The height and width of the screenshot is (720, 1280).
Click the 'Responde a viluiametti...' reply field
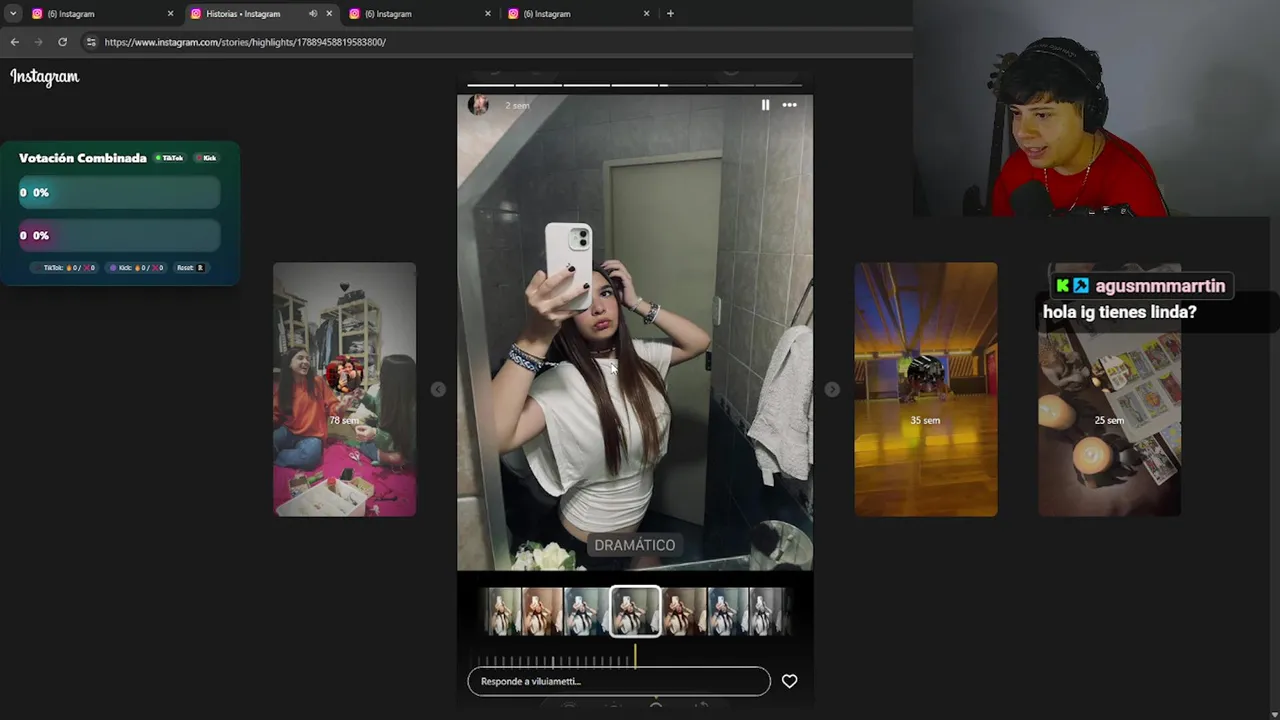tap(619, 681)
